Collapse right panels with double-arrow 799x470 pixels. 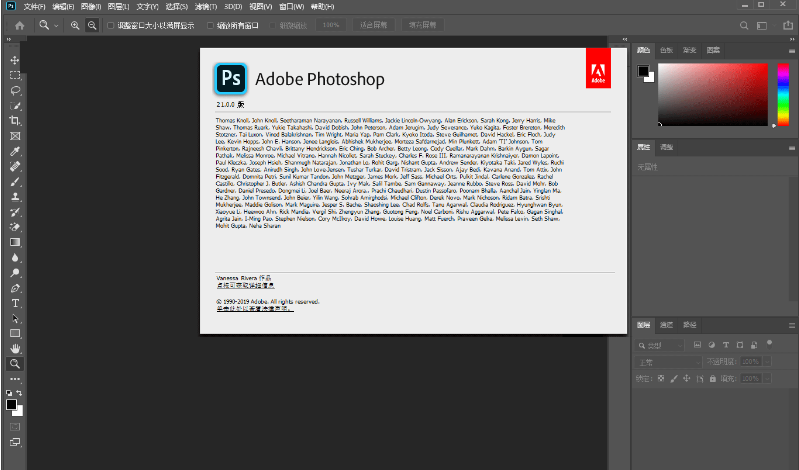click(x=792, y=39)
